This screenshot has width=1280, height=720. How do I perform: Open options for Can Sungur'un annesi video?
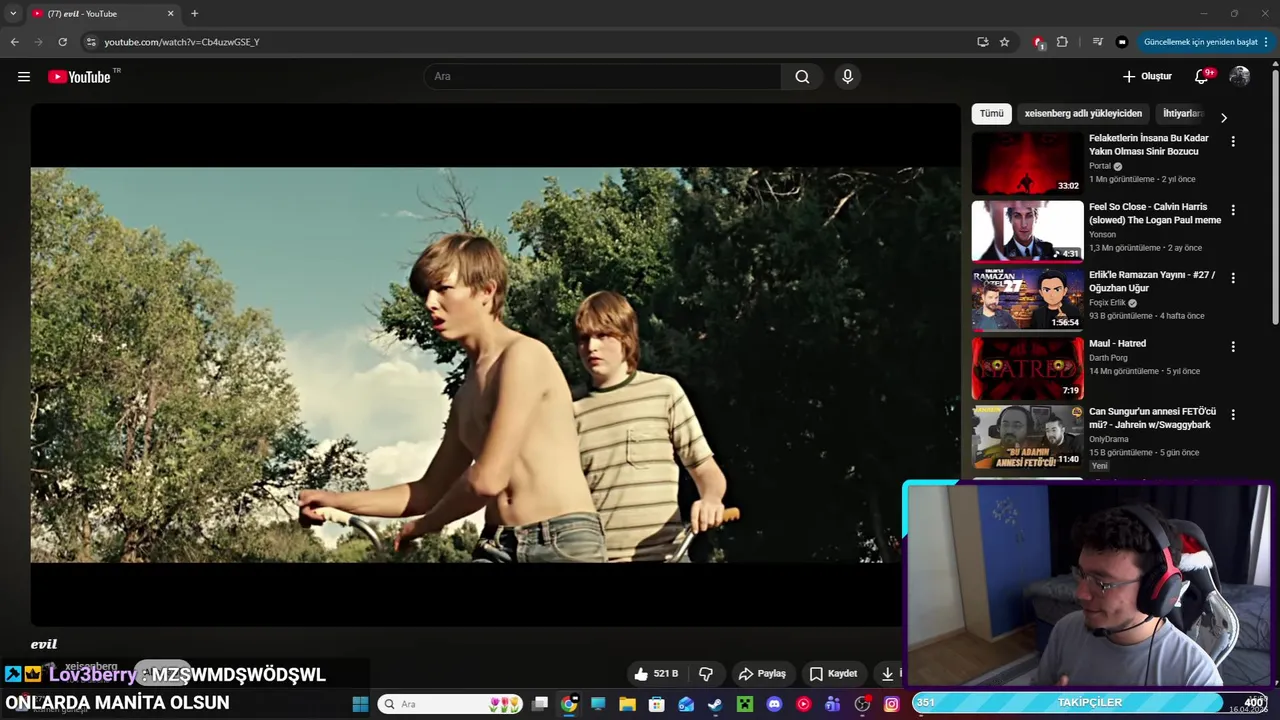1233,415
